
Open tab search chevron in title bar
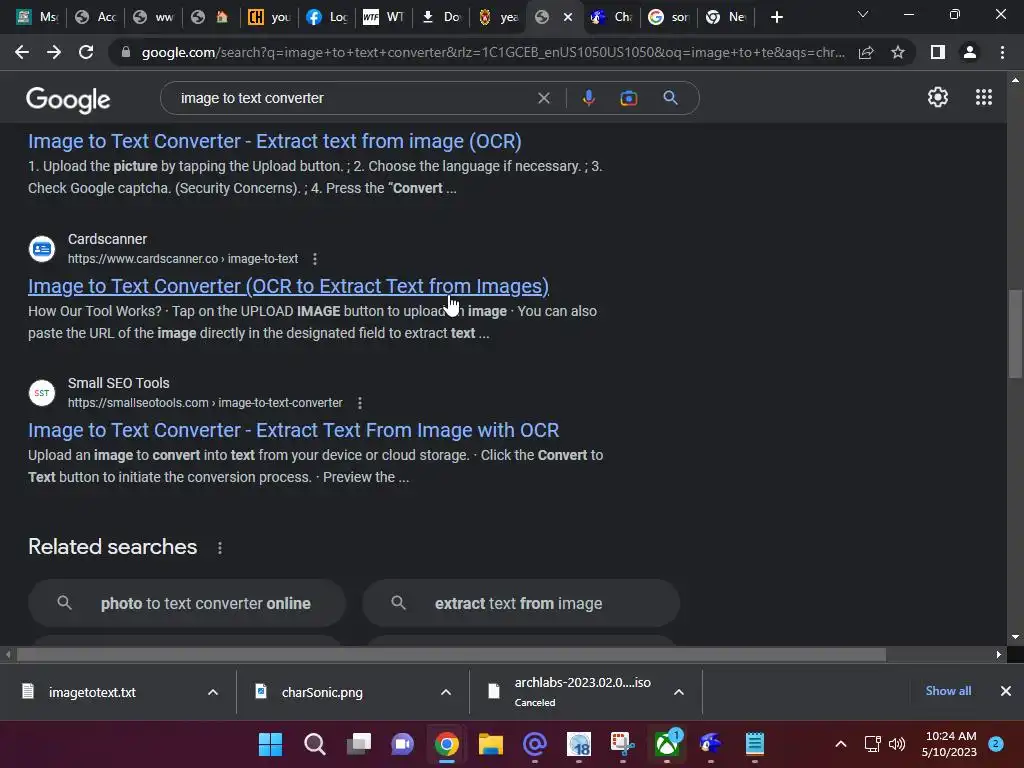click(x=863, y=14)
